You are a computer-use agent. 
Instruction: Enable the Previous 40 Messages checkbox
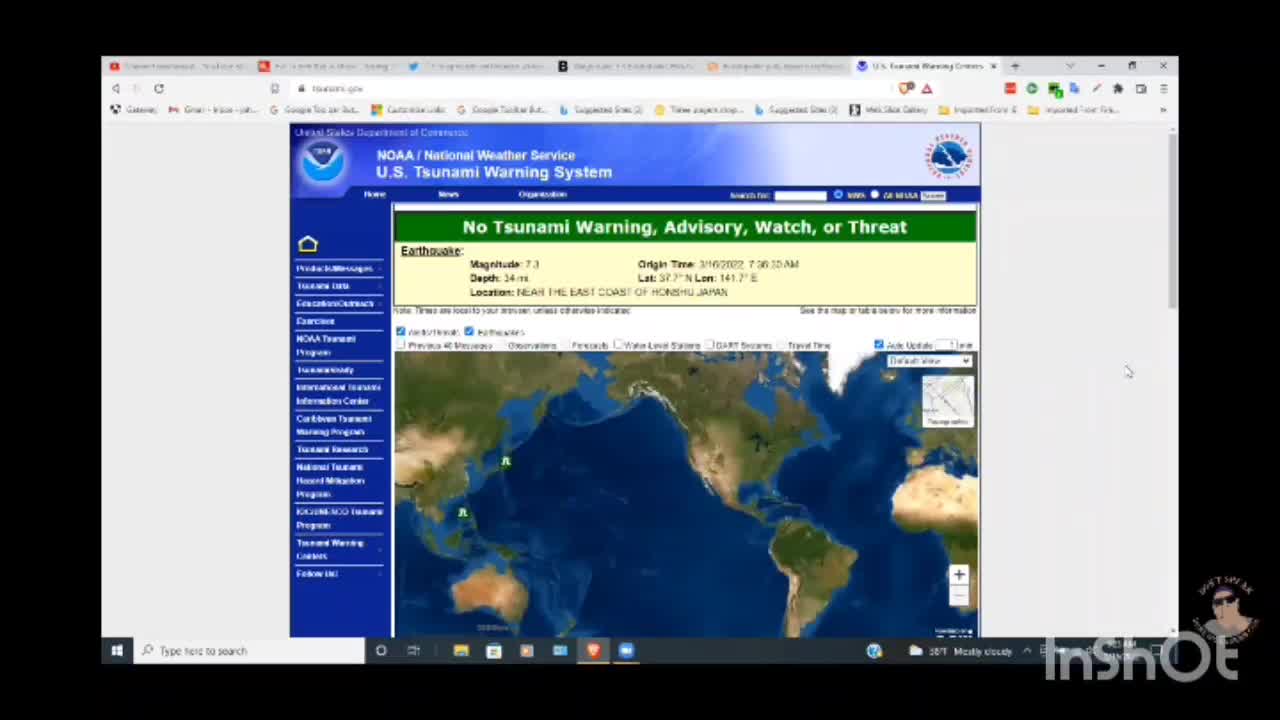[401, 345]
